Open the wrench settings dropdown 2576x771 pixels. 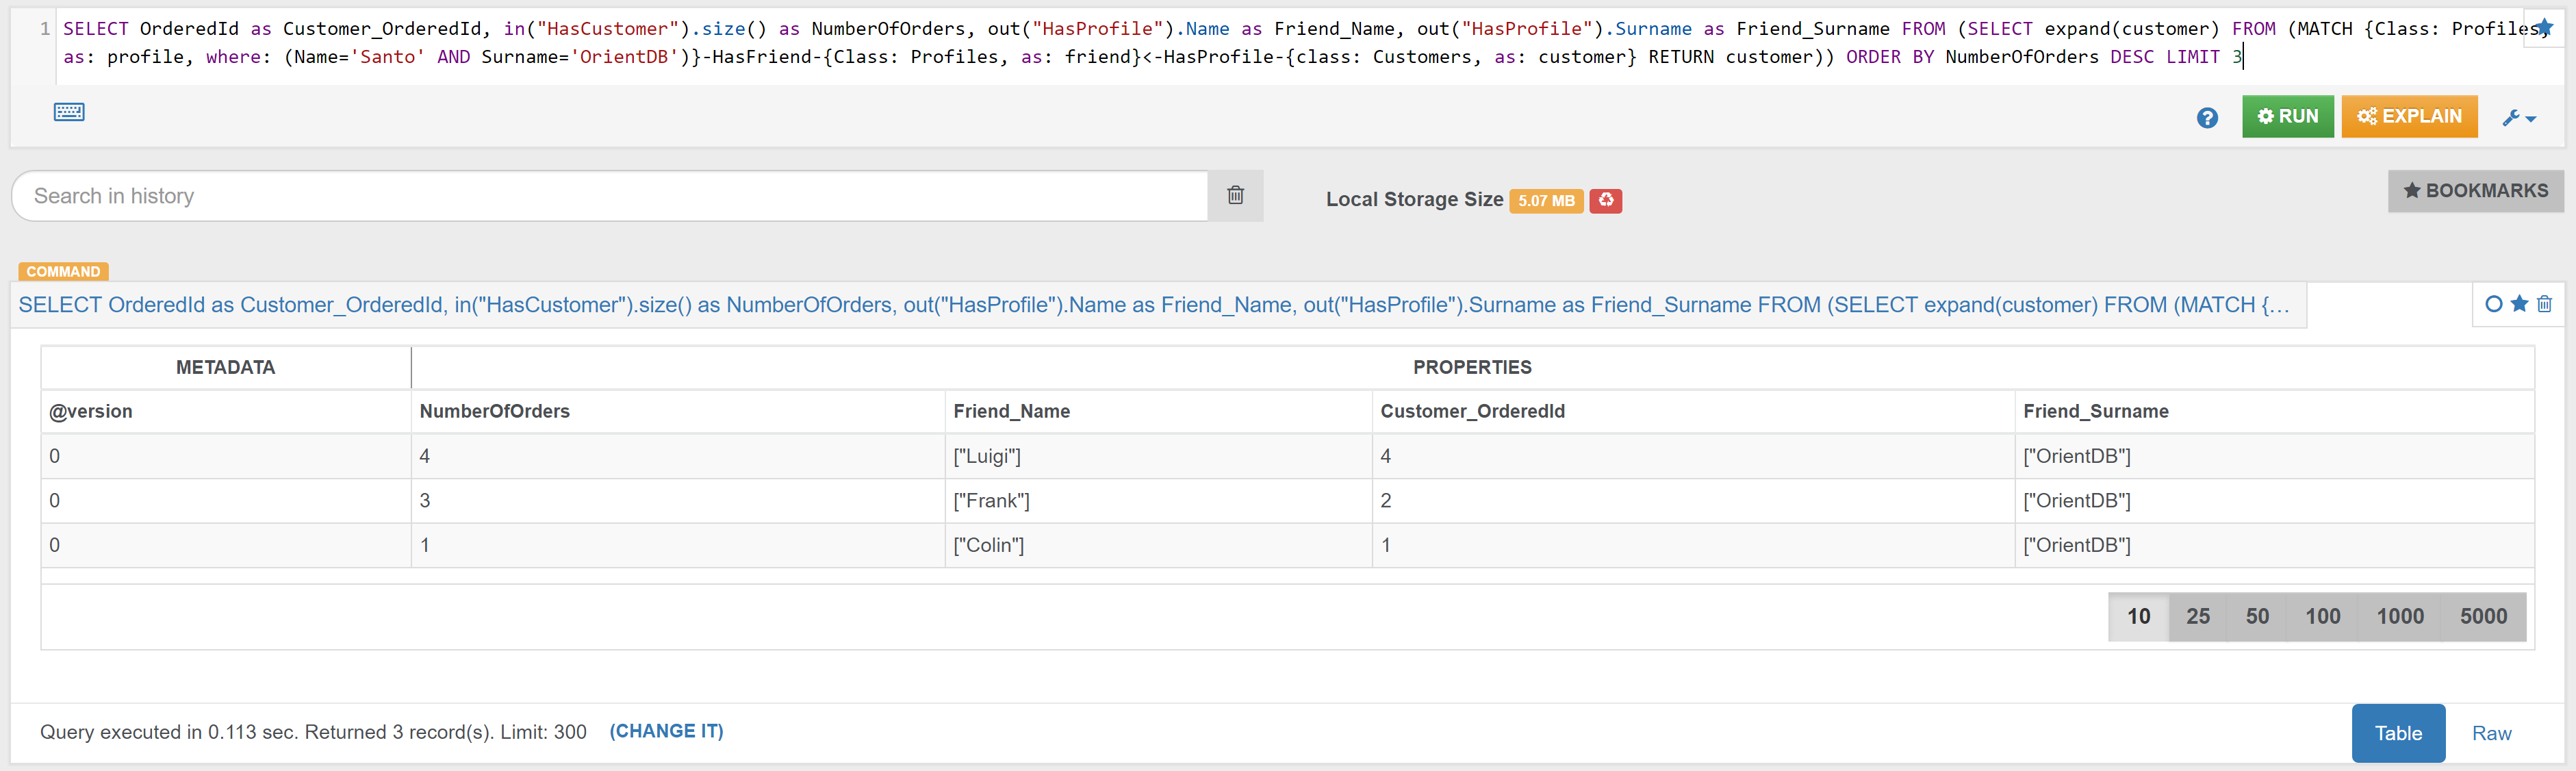tap(2519, 118)
